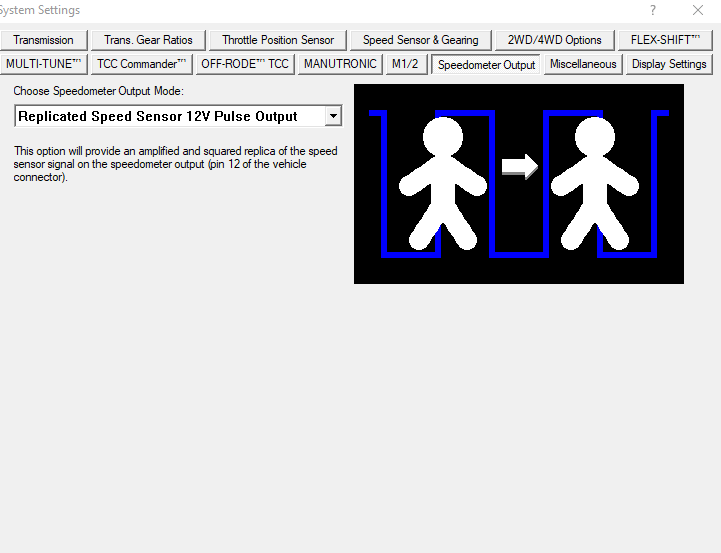The image size is (721, 553).
Task: Select the OFF-RODE TCC tab
Action: click(x=245, y=64)
